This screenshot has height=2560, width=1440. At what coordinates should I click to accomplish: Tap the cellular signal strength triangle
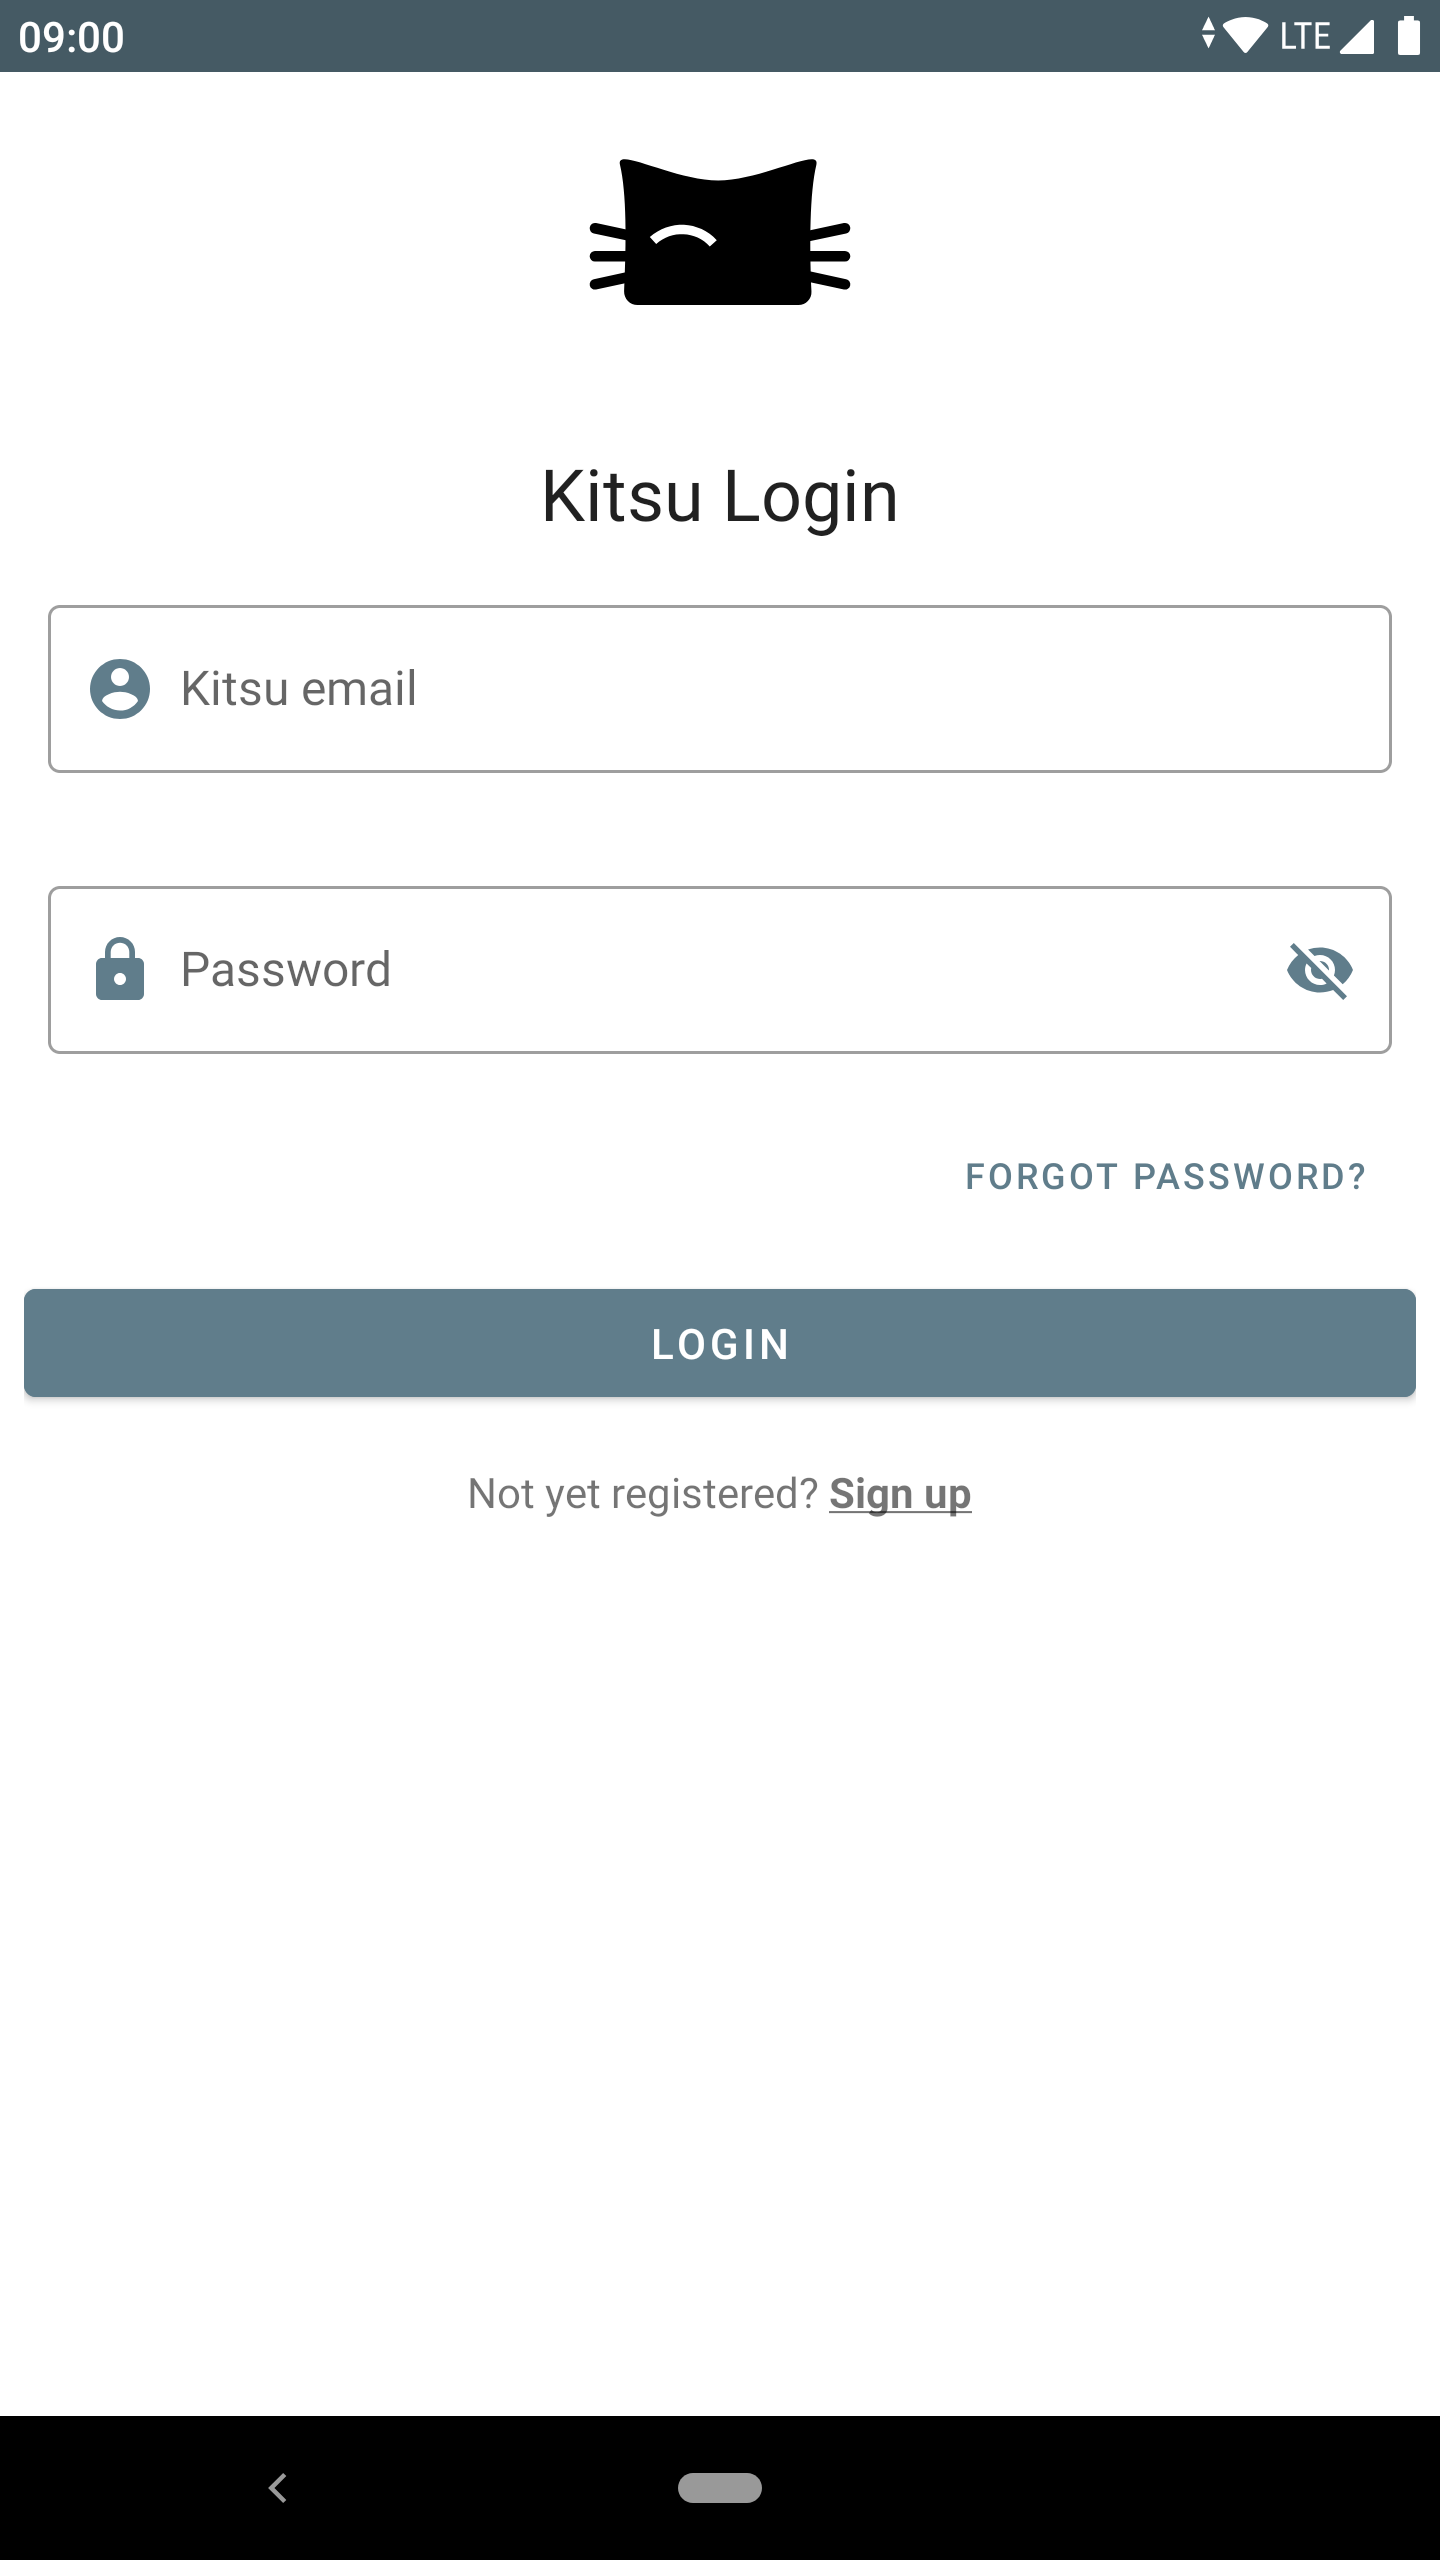click(1357, 36)
